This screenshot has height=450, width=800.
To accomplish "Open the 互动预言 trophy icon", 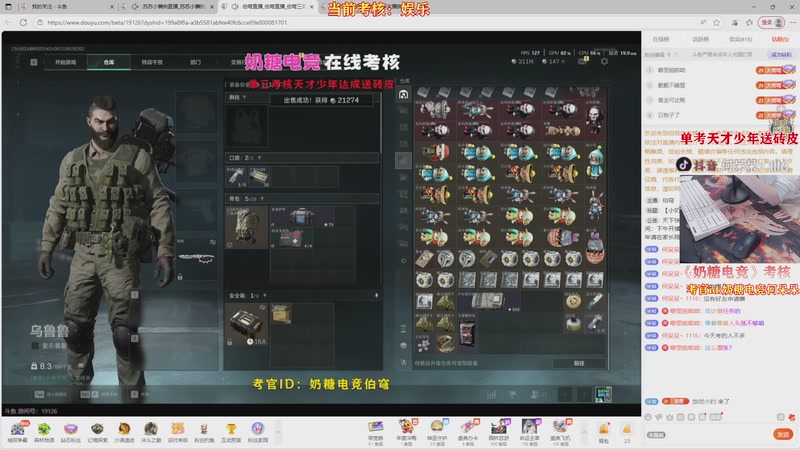I will pos(231,432).
